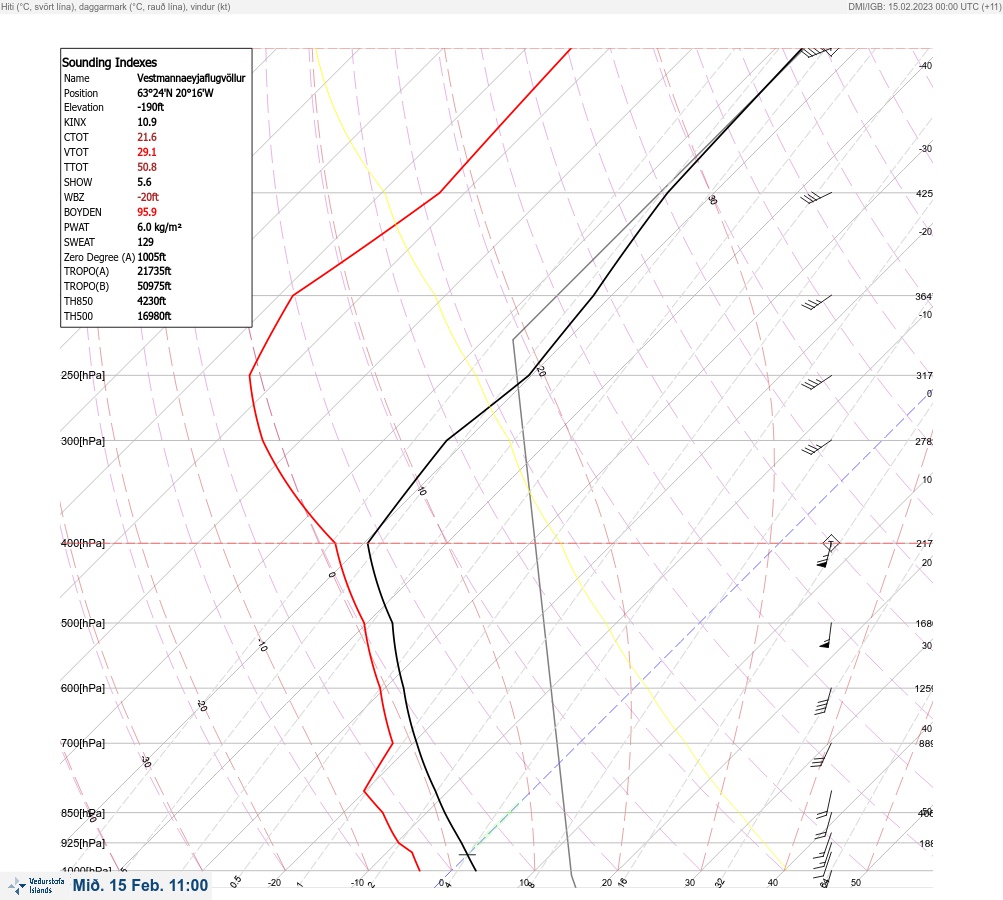The width and height of the screenshot is (1003, 900).
Task: Click the red dew point line at 700 hPa
Action: tap(392, 743)
